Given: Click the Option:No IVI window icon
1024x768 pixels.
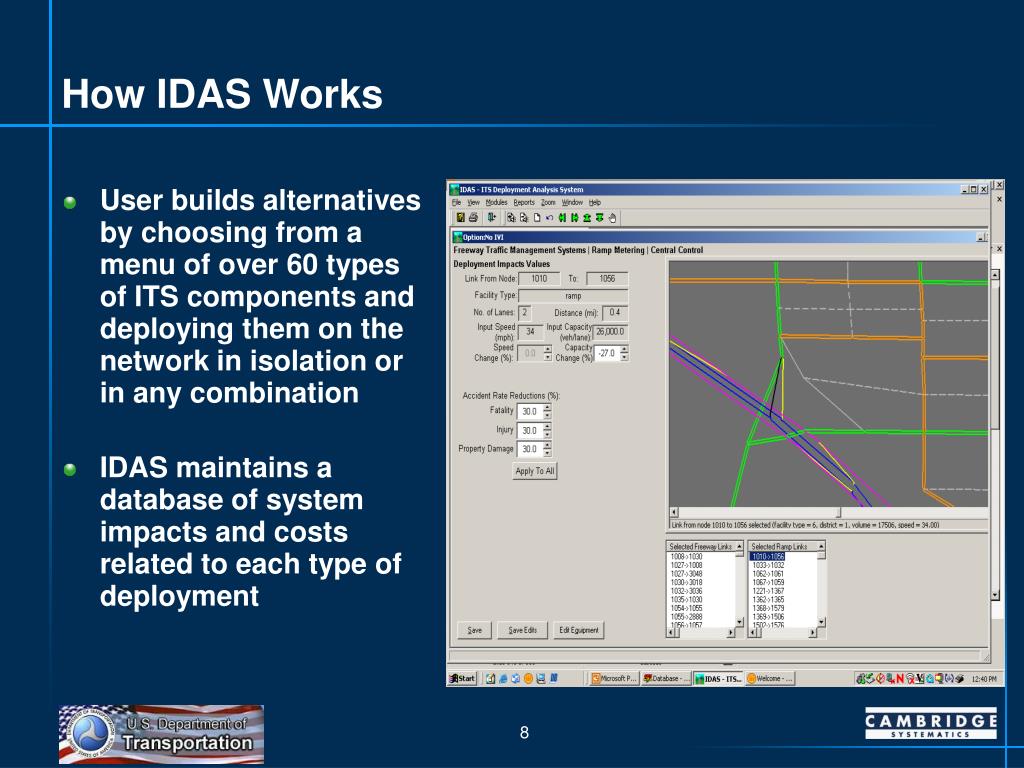Looking at the screenshot, I should click(458, 237).
